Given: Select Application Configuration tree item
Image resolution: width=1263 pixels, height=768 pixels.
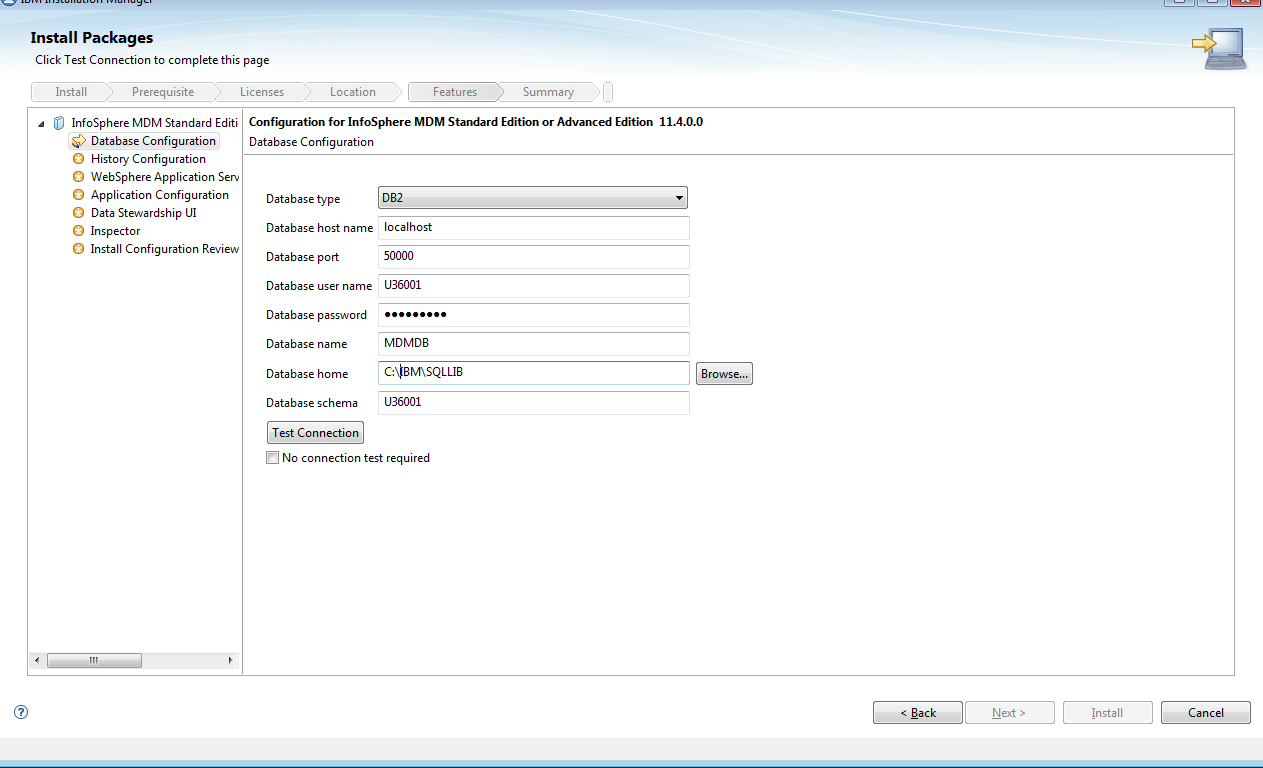Looking at the screenshot, I should point(160,195).
